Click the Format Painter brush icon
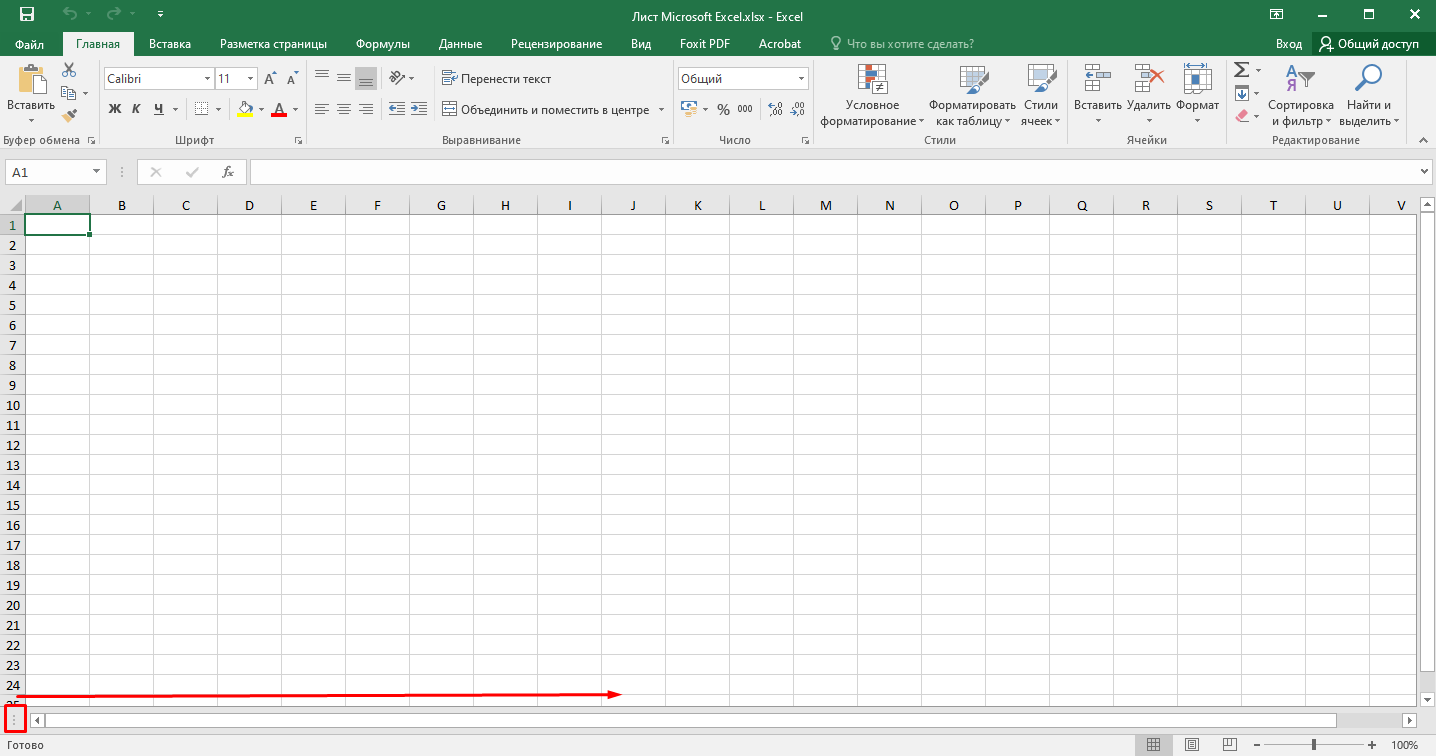Image resolution: width=1436 pixels, height=756 pixels. pos(68,117)
